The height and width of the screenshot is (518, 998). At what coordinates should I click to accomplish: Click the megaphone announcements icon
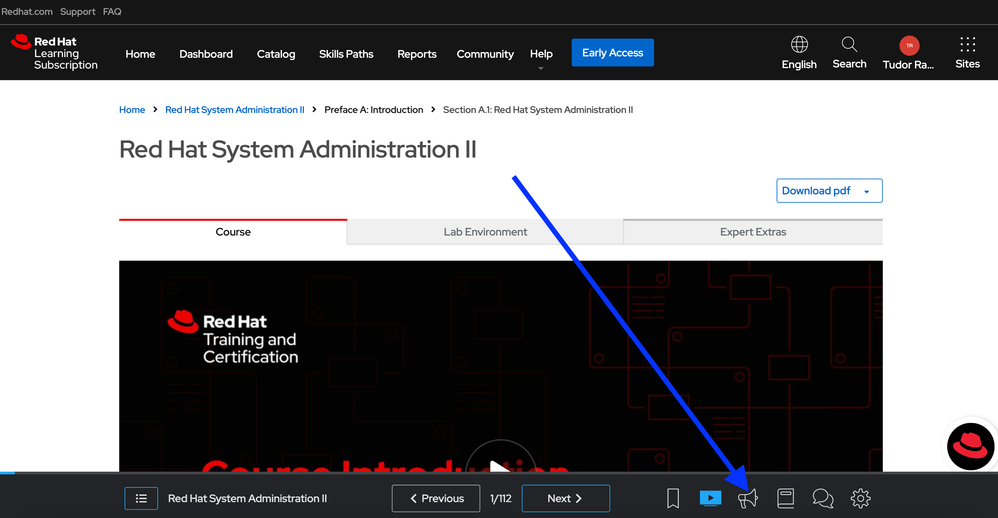click(x=748, y=498)
